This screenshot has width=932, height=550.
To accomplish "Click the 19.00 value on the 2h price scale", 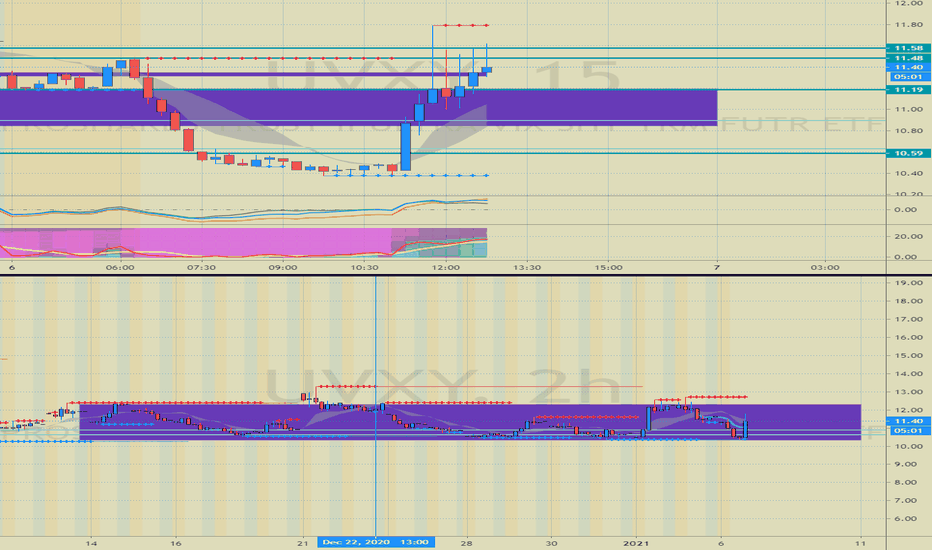I will click(x=908, y=282).
